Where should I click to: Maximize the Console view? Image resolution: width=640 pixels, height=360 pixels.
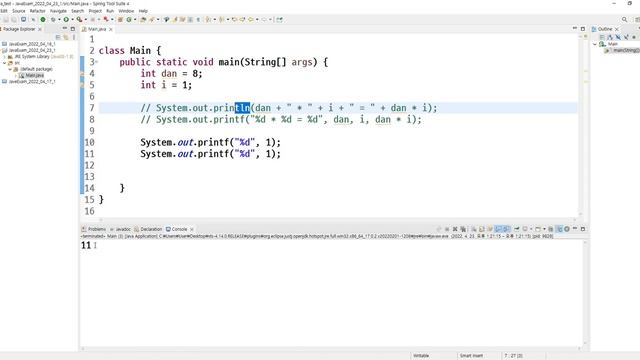pos(583,229)
